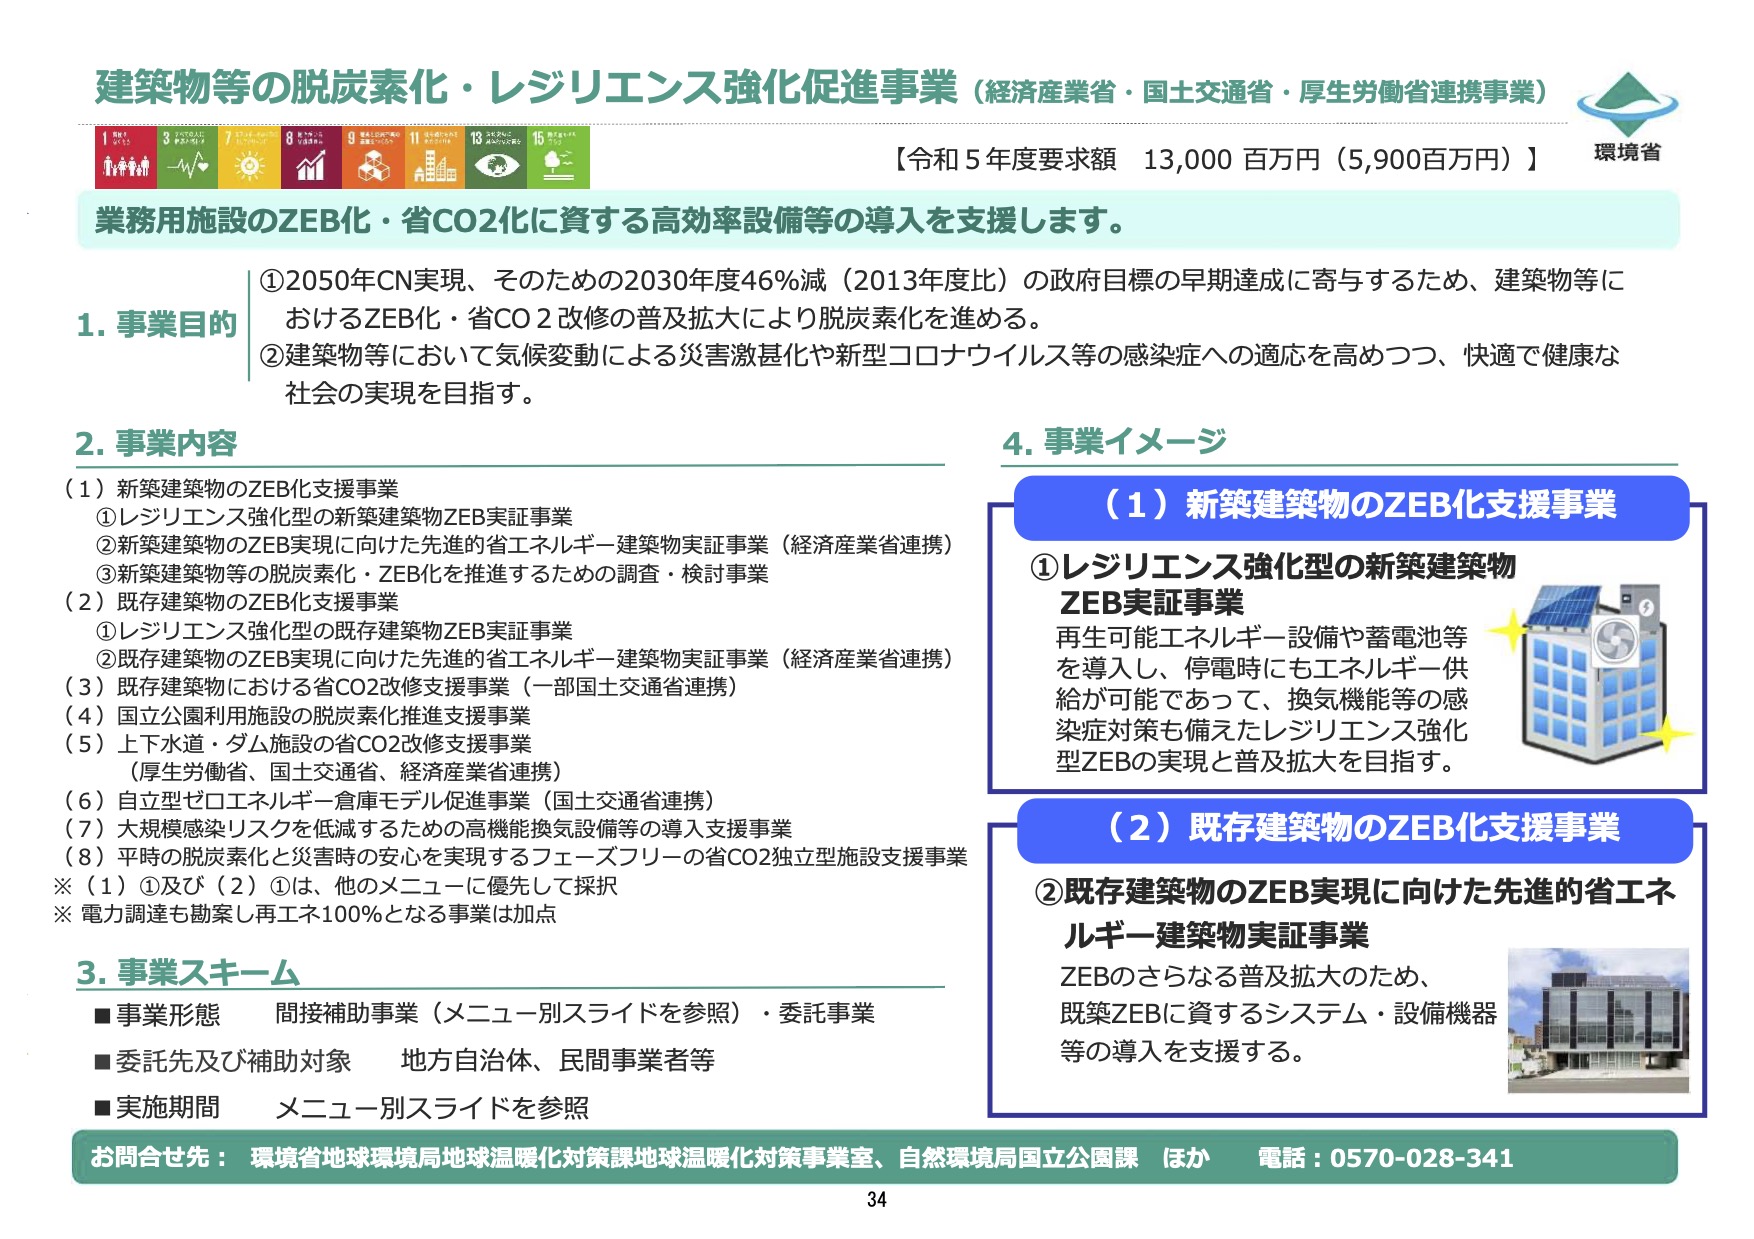Click the ■実施期間 label
The height and width of the screenshot is (1239, 1754).
tap(157, 1108)
